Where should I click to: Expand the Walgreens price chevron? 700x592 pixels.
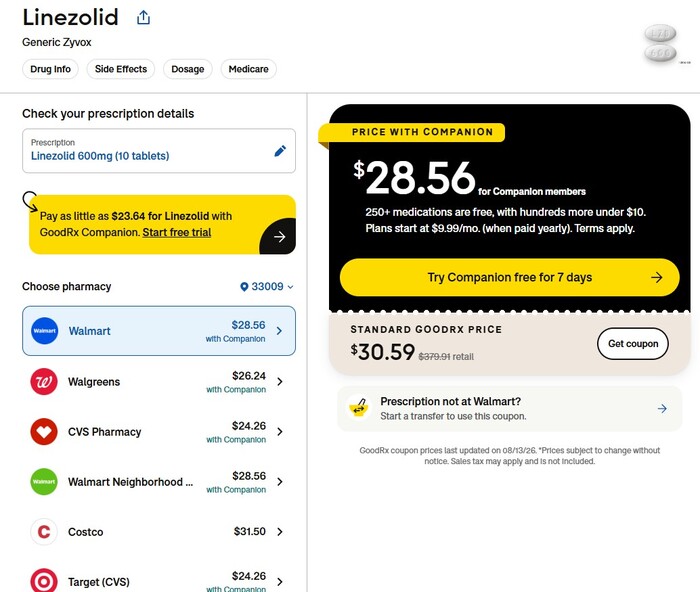(280, 382)
